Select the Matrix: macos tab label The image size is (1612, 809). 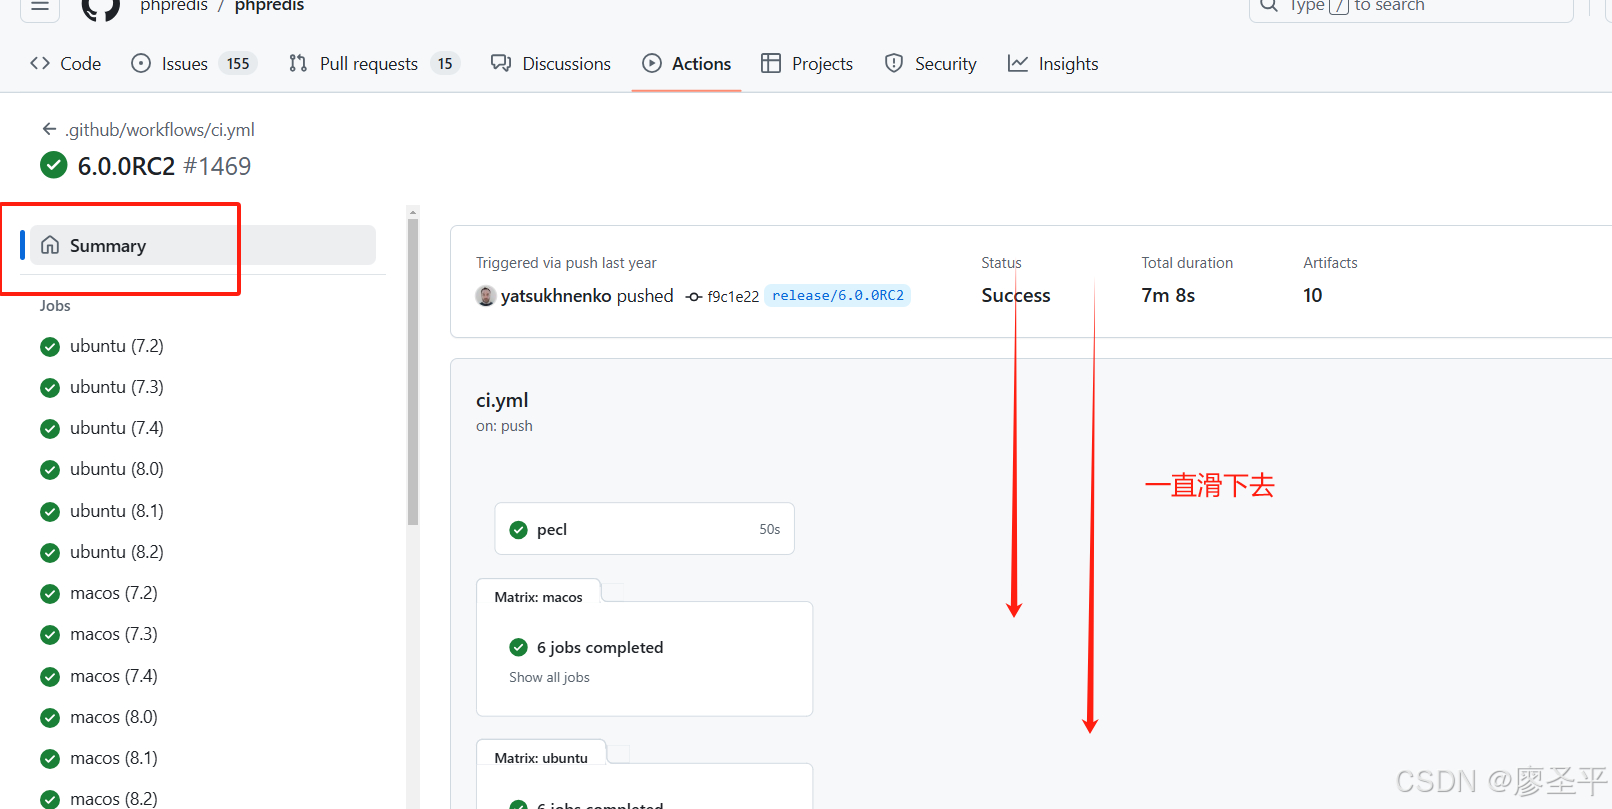tap(538, 597)
